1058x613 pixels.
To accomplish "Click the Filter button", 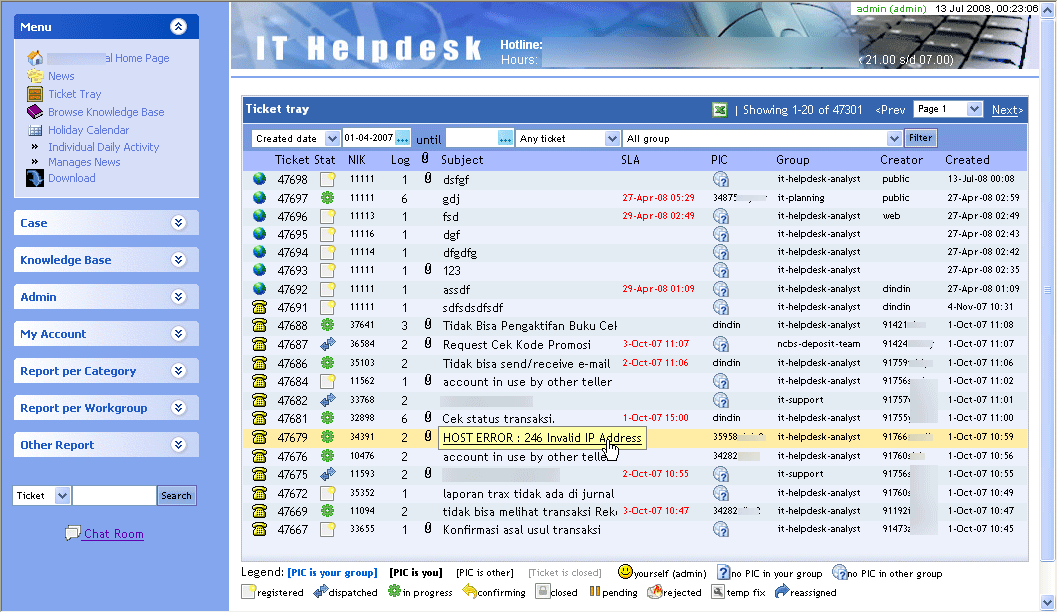I will coord(920,138).
